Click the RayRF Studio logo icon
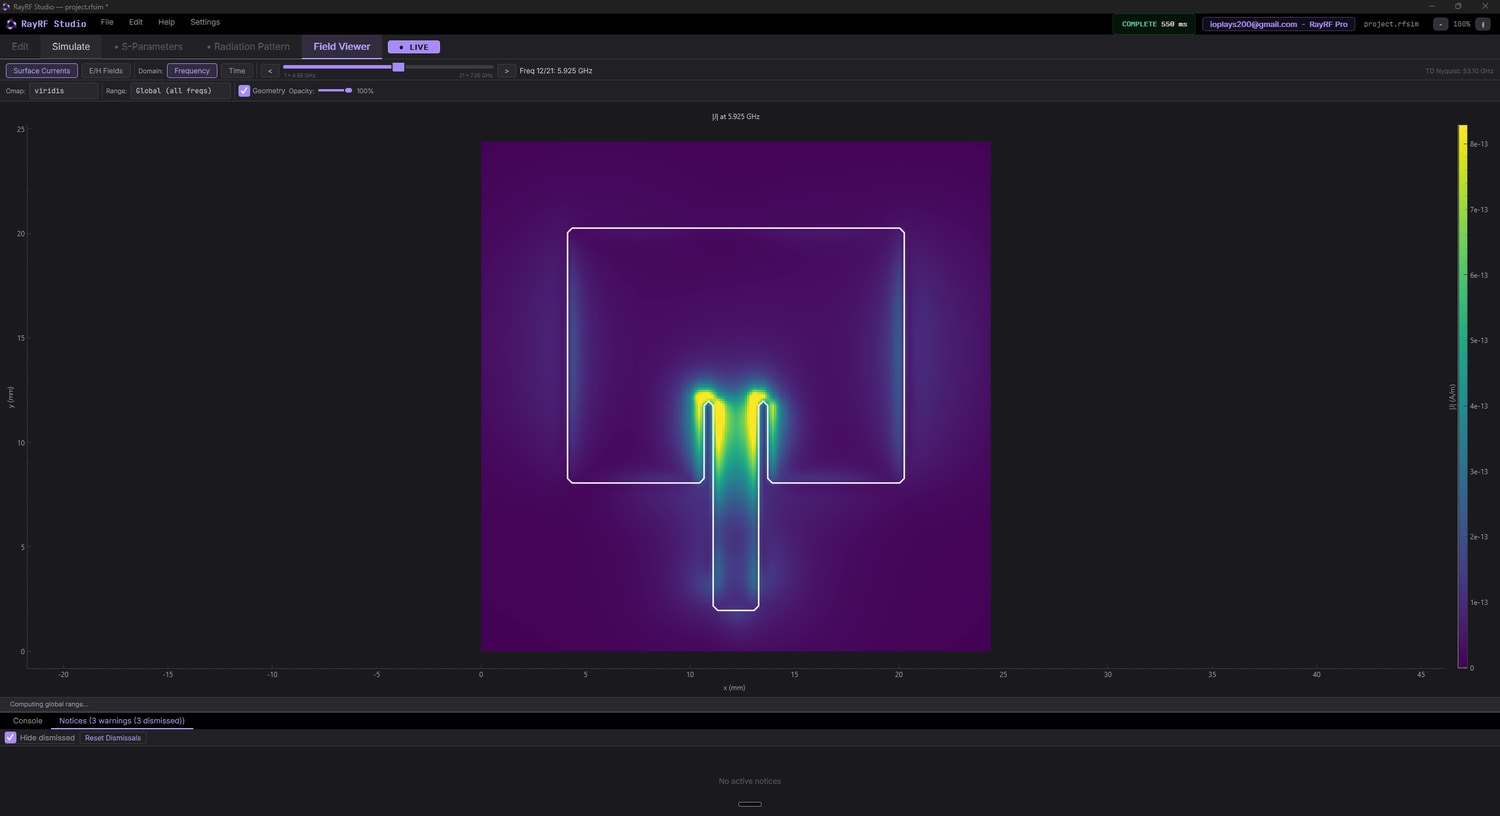The image size is (1500, 816). pyautogui.click(x=11, y=24)
